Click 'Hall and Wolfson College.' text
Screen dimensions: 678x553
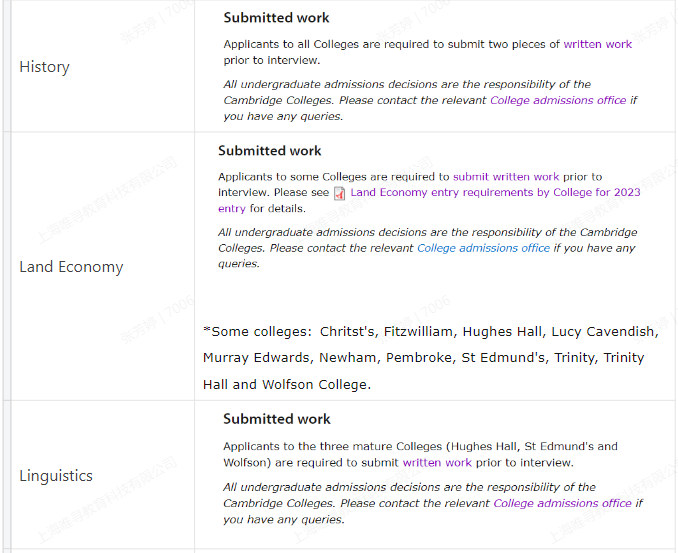pyautogui.click(x=287, y=384)
